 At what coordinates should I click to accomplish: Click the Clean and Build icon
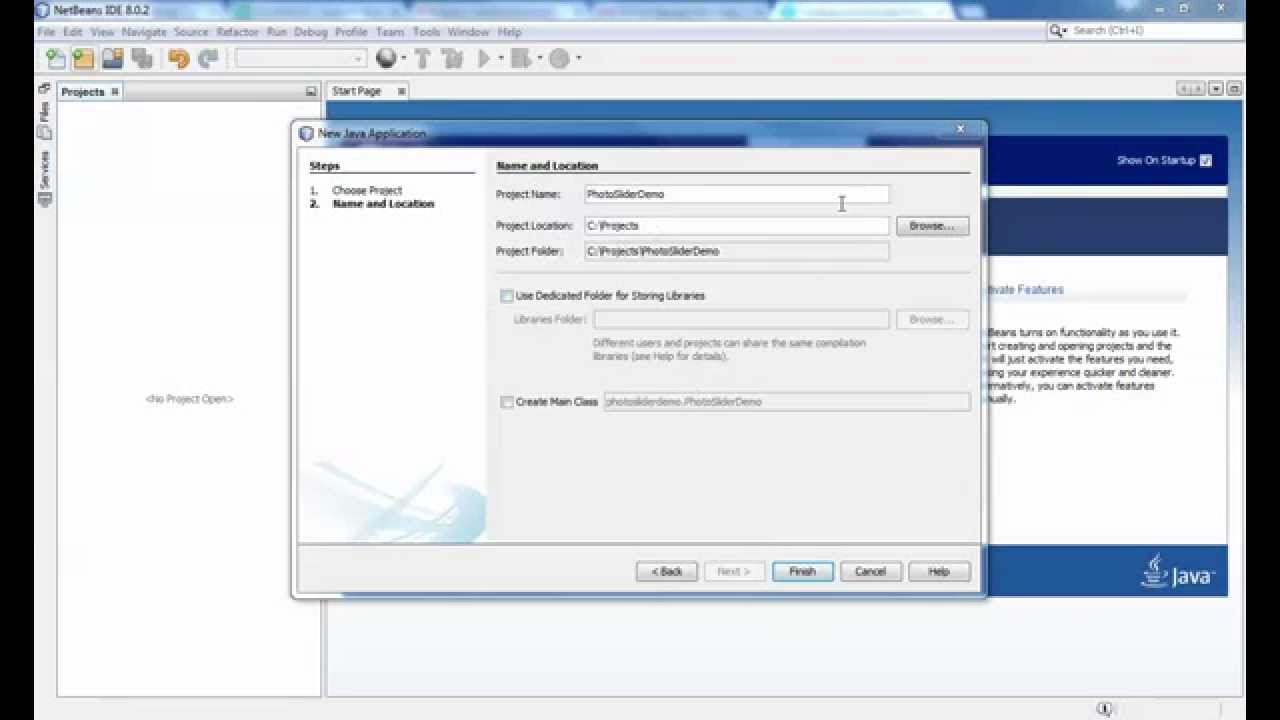coord(452,59)
